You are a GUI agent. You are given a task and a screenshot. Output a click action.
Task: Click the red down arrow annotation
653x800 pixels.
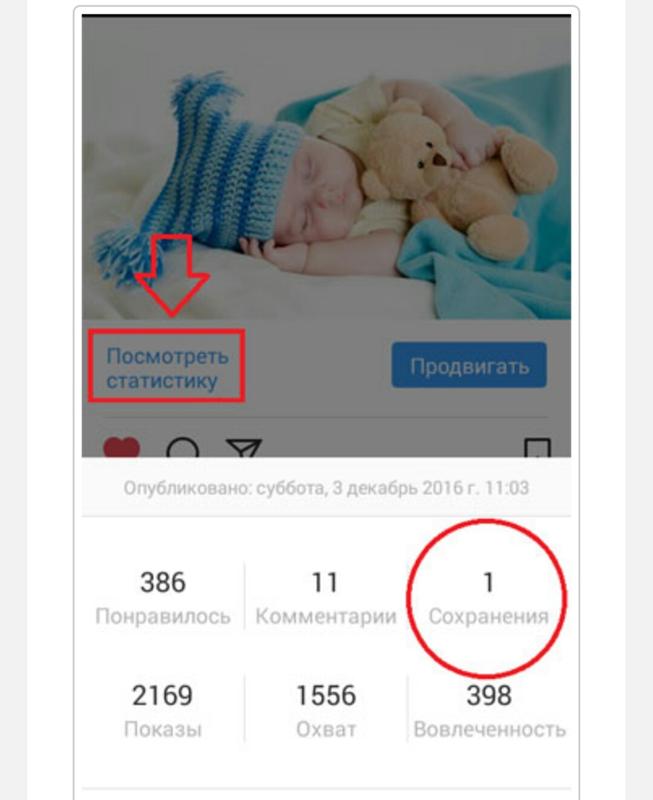click(x=172, y=275)
